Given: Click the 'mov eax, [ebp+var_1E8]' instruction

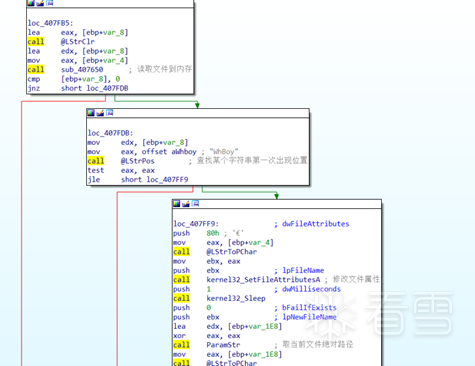Looking at the screenshot, I should (228, 354).
